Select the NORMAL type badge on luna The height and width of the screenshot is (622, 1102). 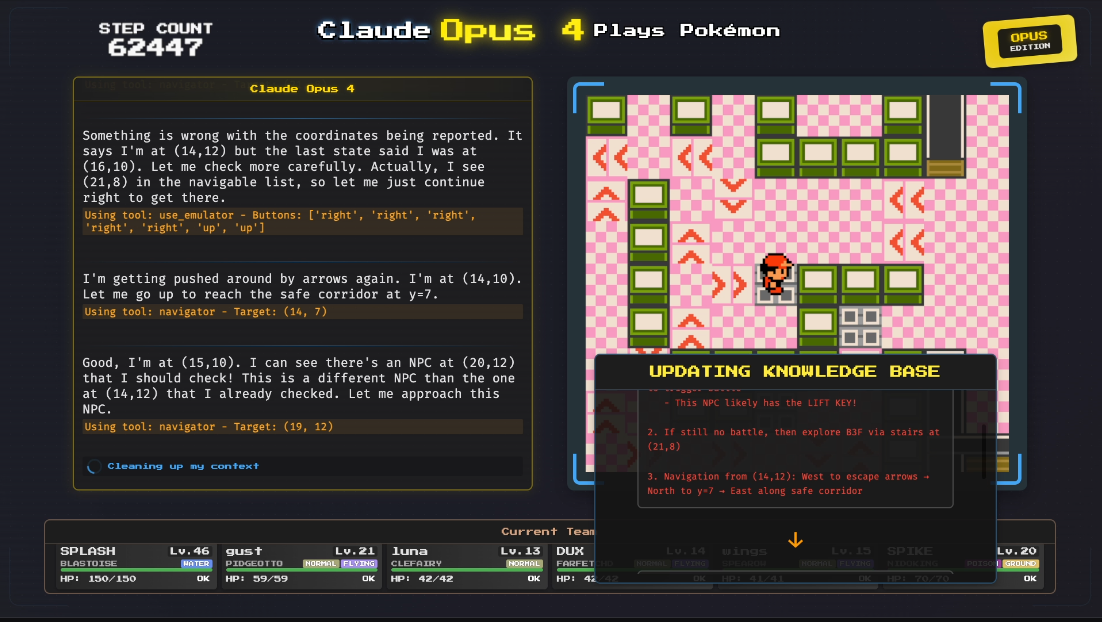524,564
